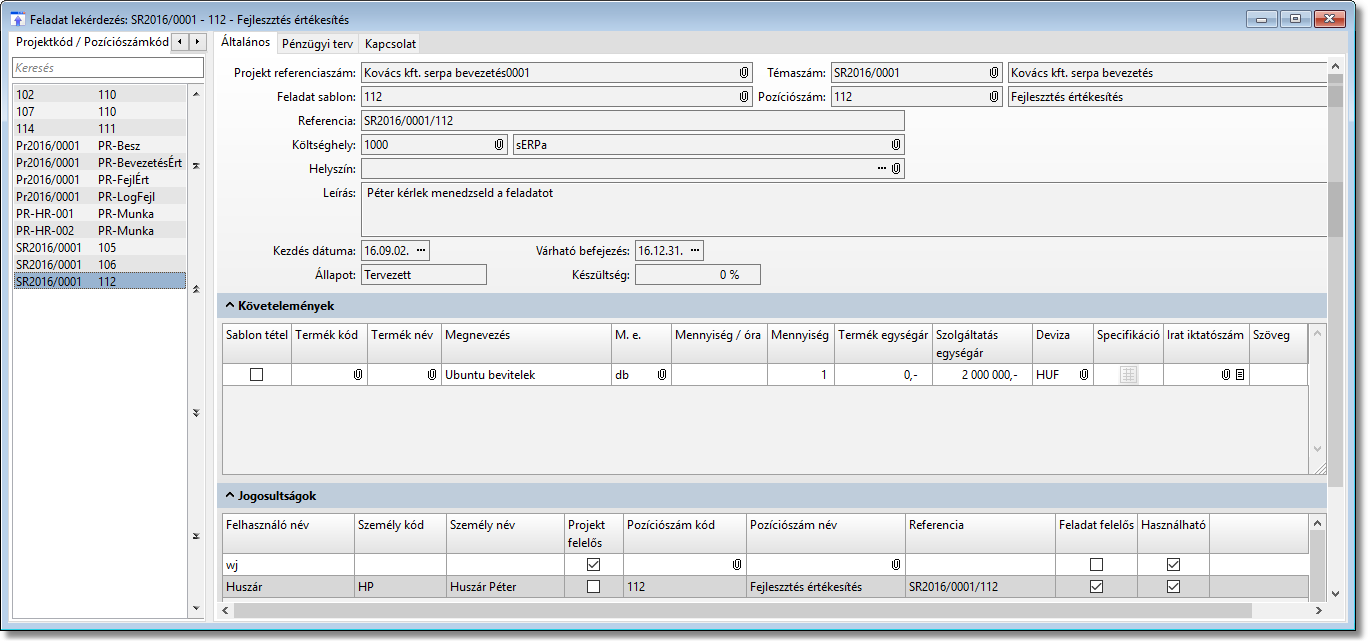Click paperclip icon in Témaszám field
This screenshot has width=1368, height=643.
coord(994,73)
